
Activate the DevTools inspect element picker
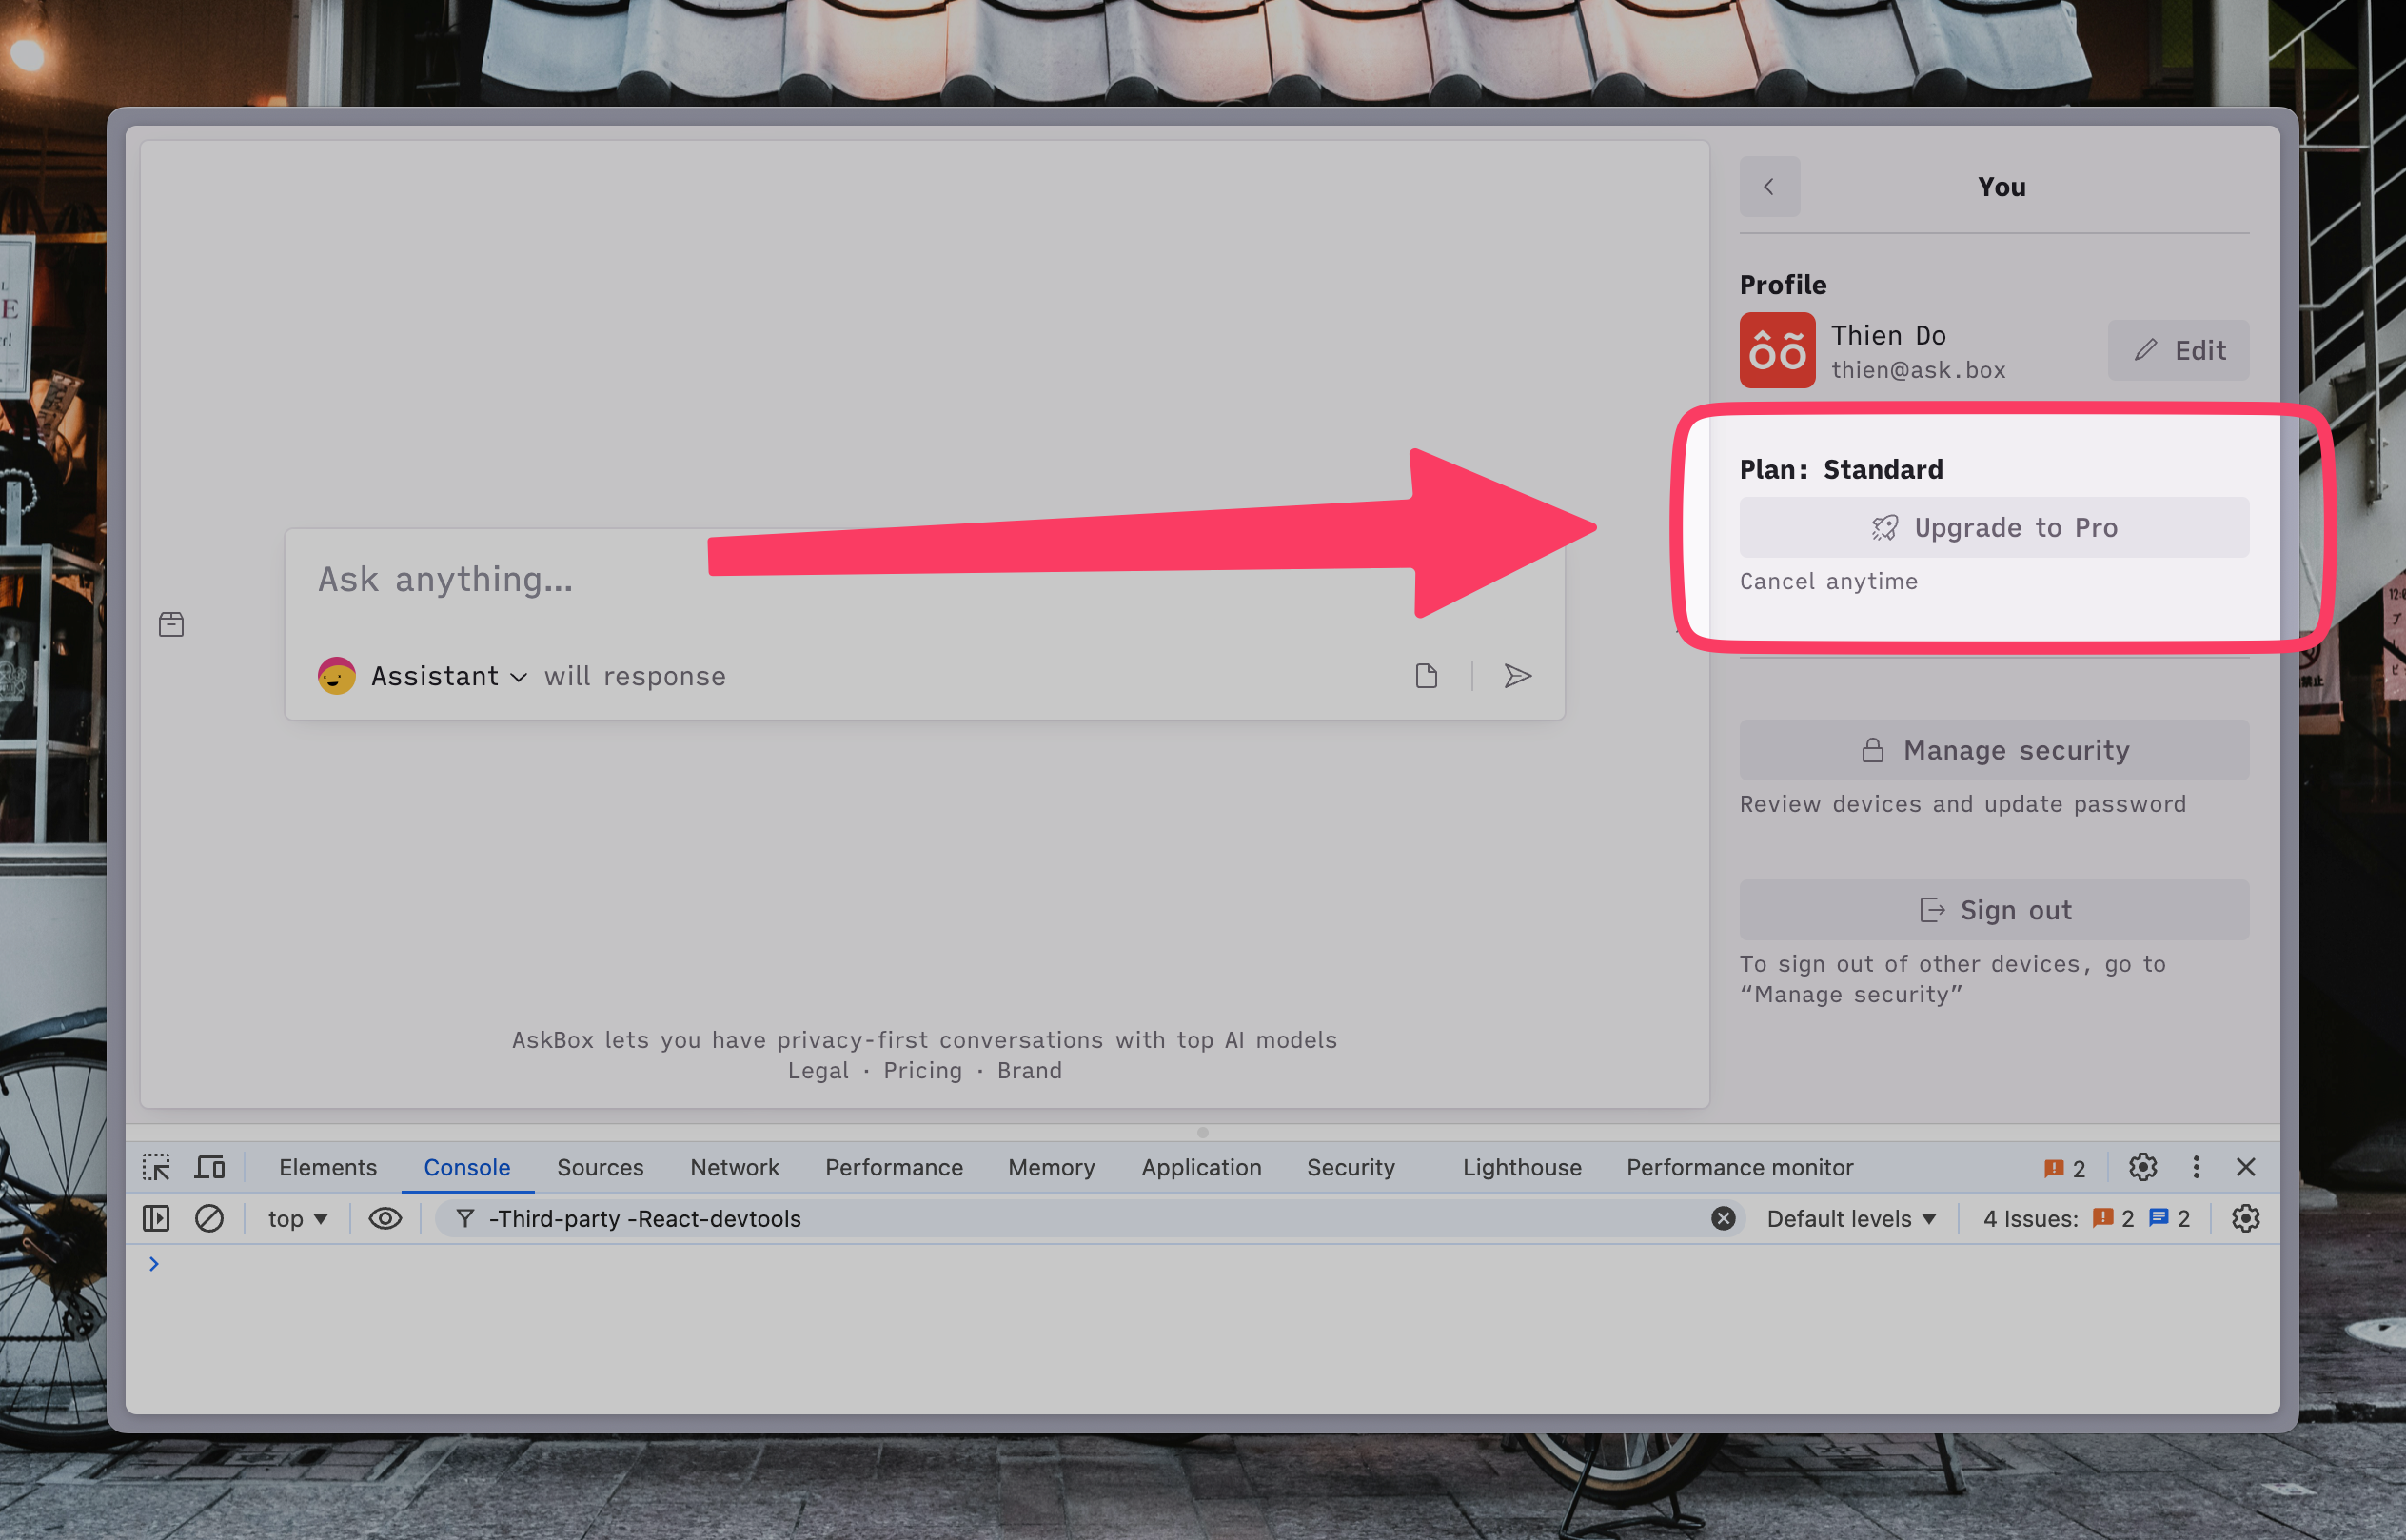pos(156,1167)
